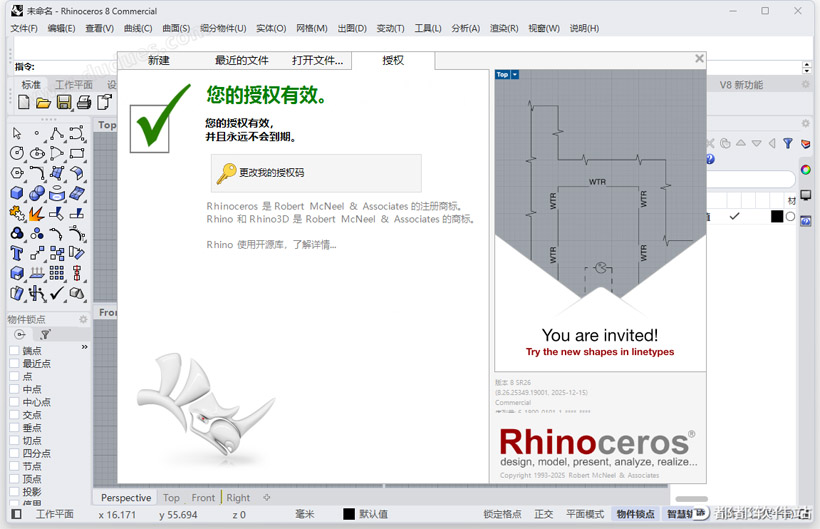Select the checkmark Check objects tool
The height and width of the screenshot is (529, 820).
(56, 293)
